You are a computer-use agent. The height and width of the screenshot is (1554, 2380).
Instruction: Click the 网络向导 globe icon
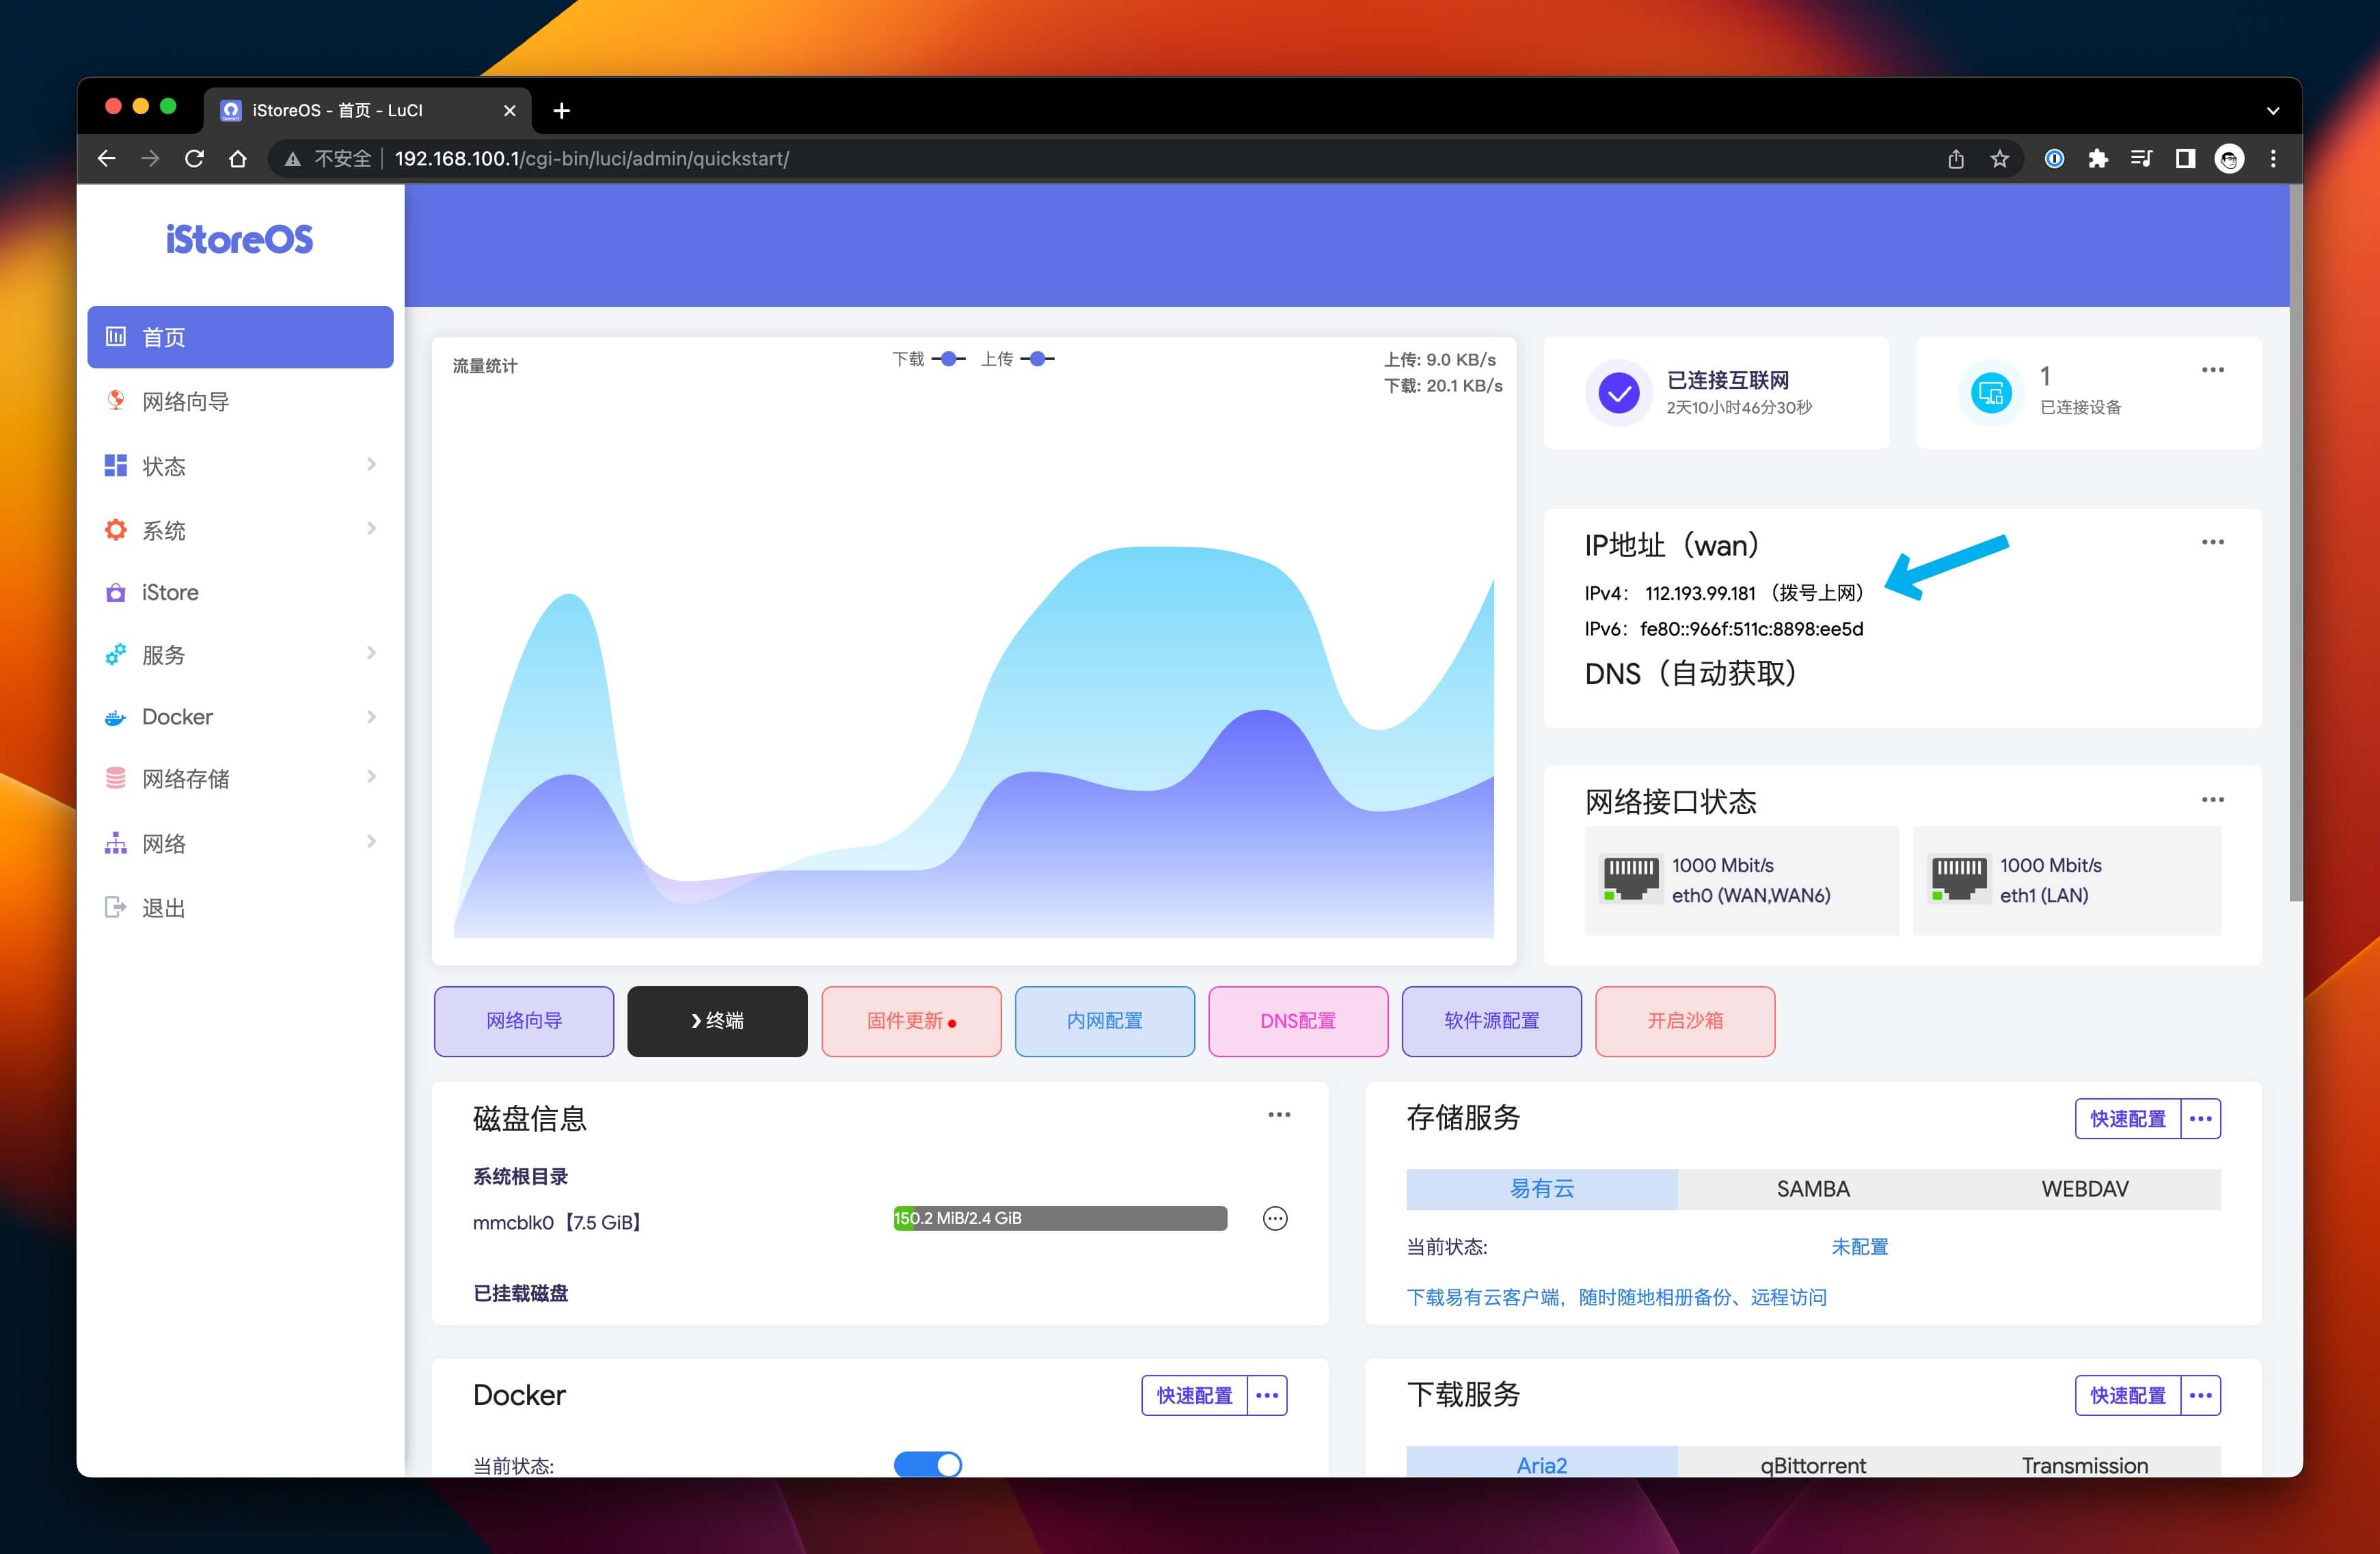click(x=116, y=400)
